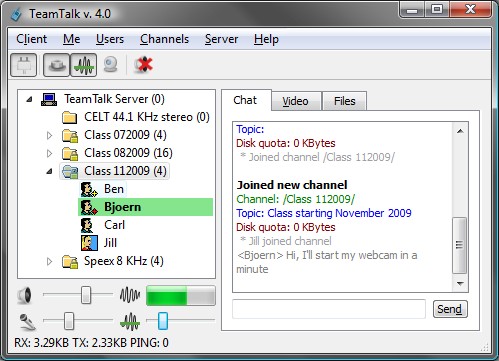Click Ben's user avatar icon

[89, 189]
